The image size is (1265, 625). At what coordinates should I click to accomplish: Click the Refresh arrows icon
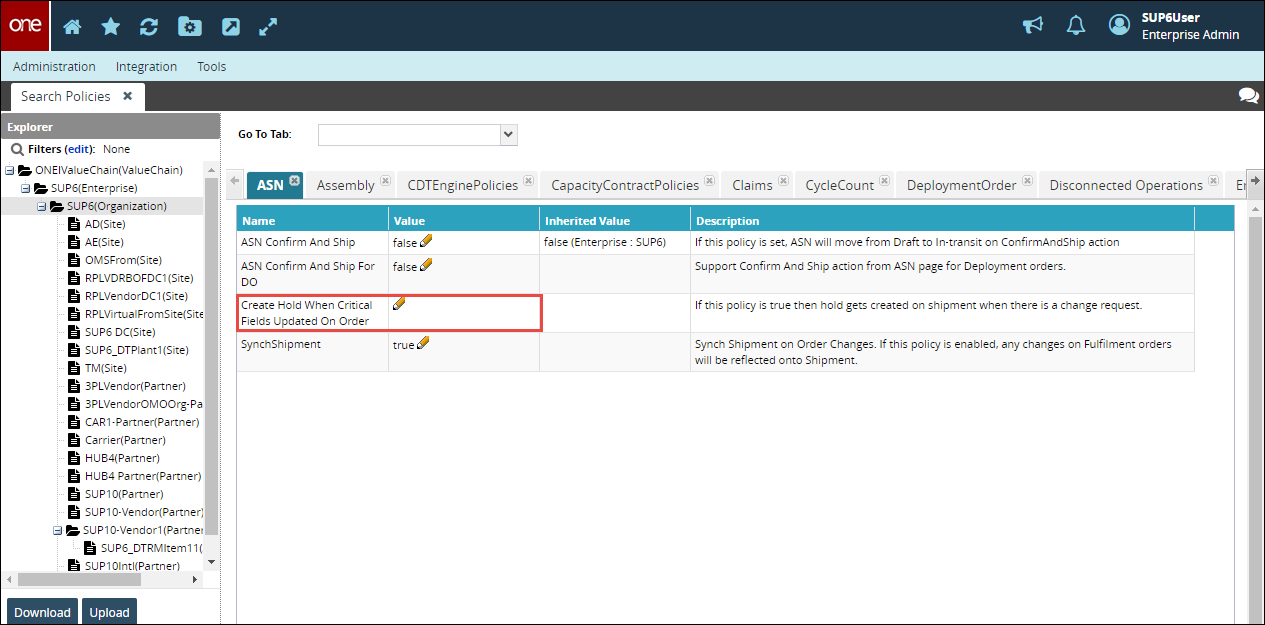[149, 27]
